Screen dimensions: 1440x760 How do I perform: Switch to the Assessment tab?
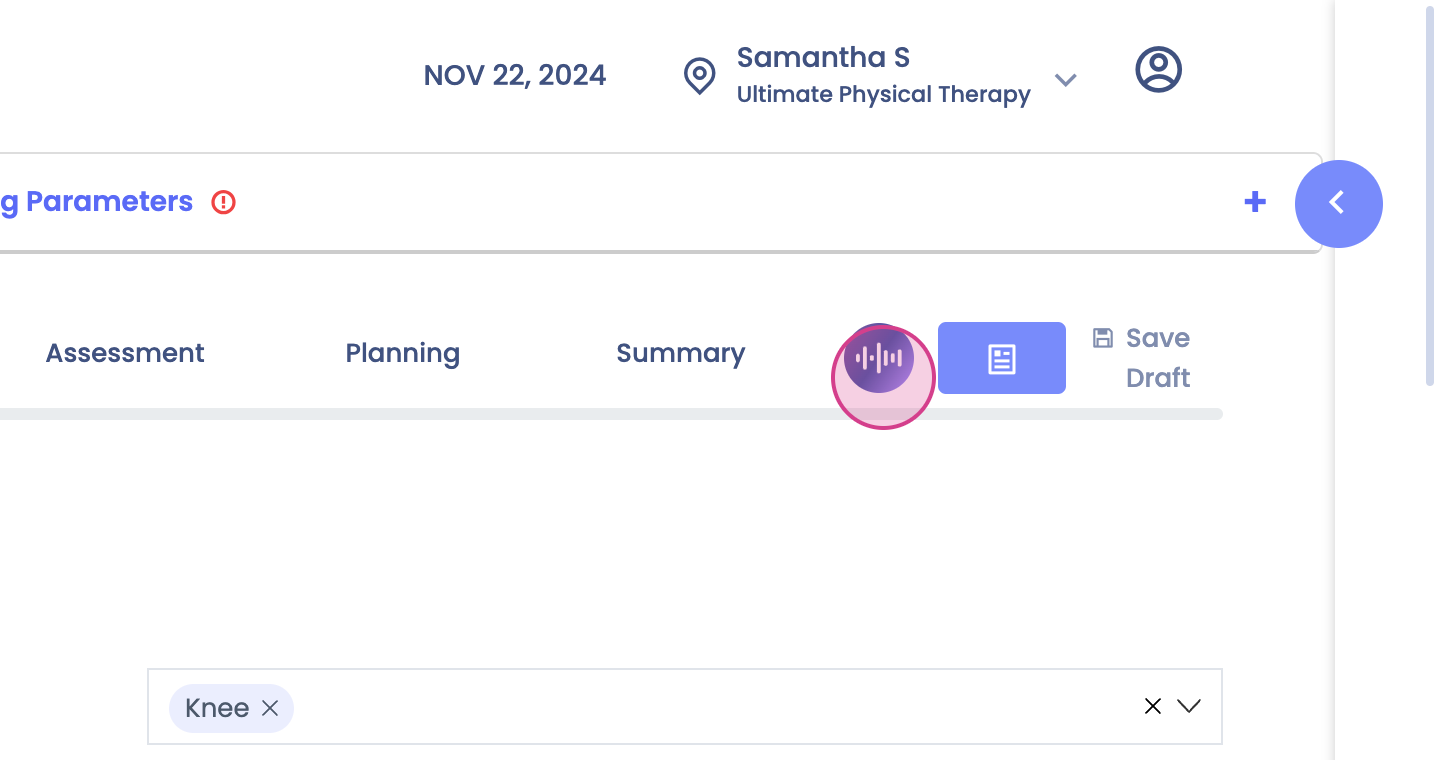[125, 353]
